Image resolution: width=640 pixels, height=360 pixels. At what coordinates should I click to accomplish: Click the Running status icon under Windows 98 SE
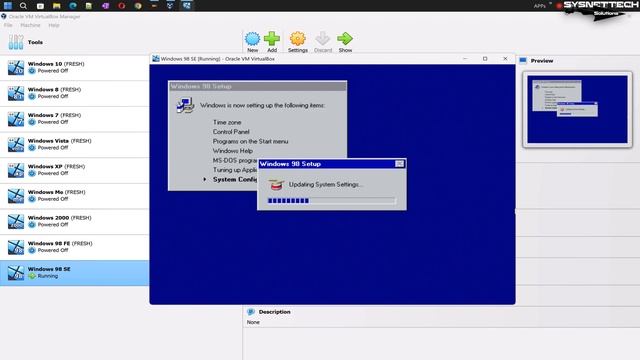tap(32, 276)
